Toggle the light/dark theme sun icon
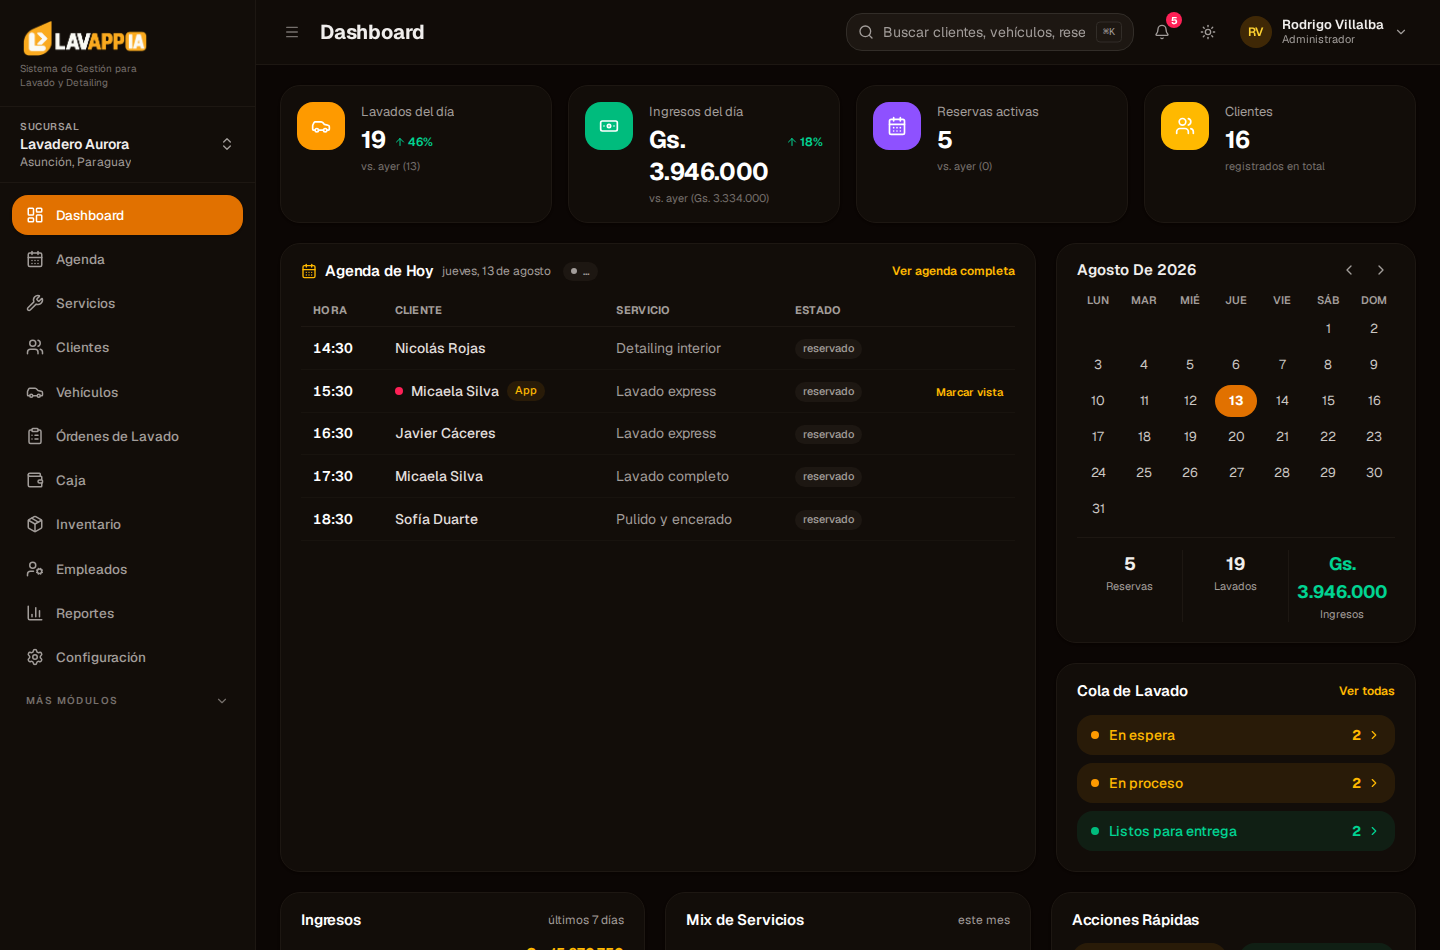The width and height of the screenshot is (1440, 950). 1208,32
